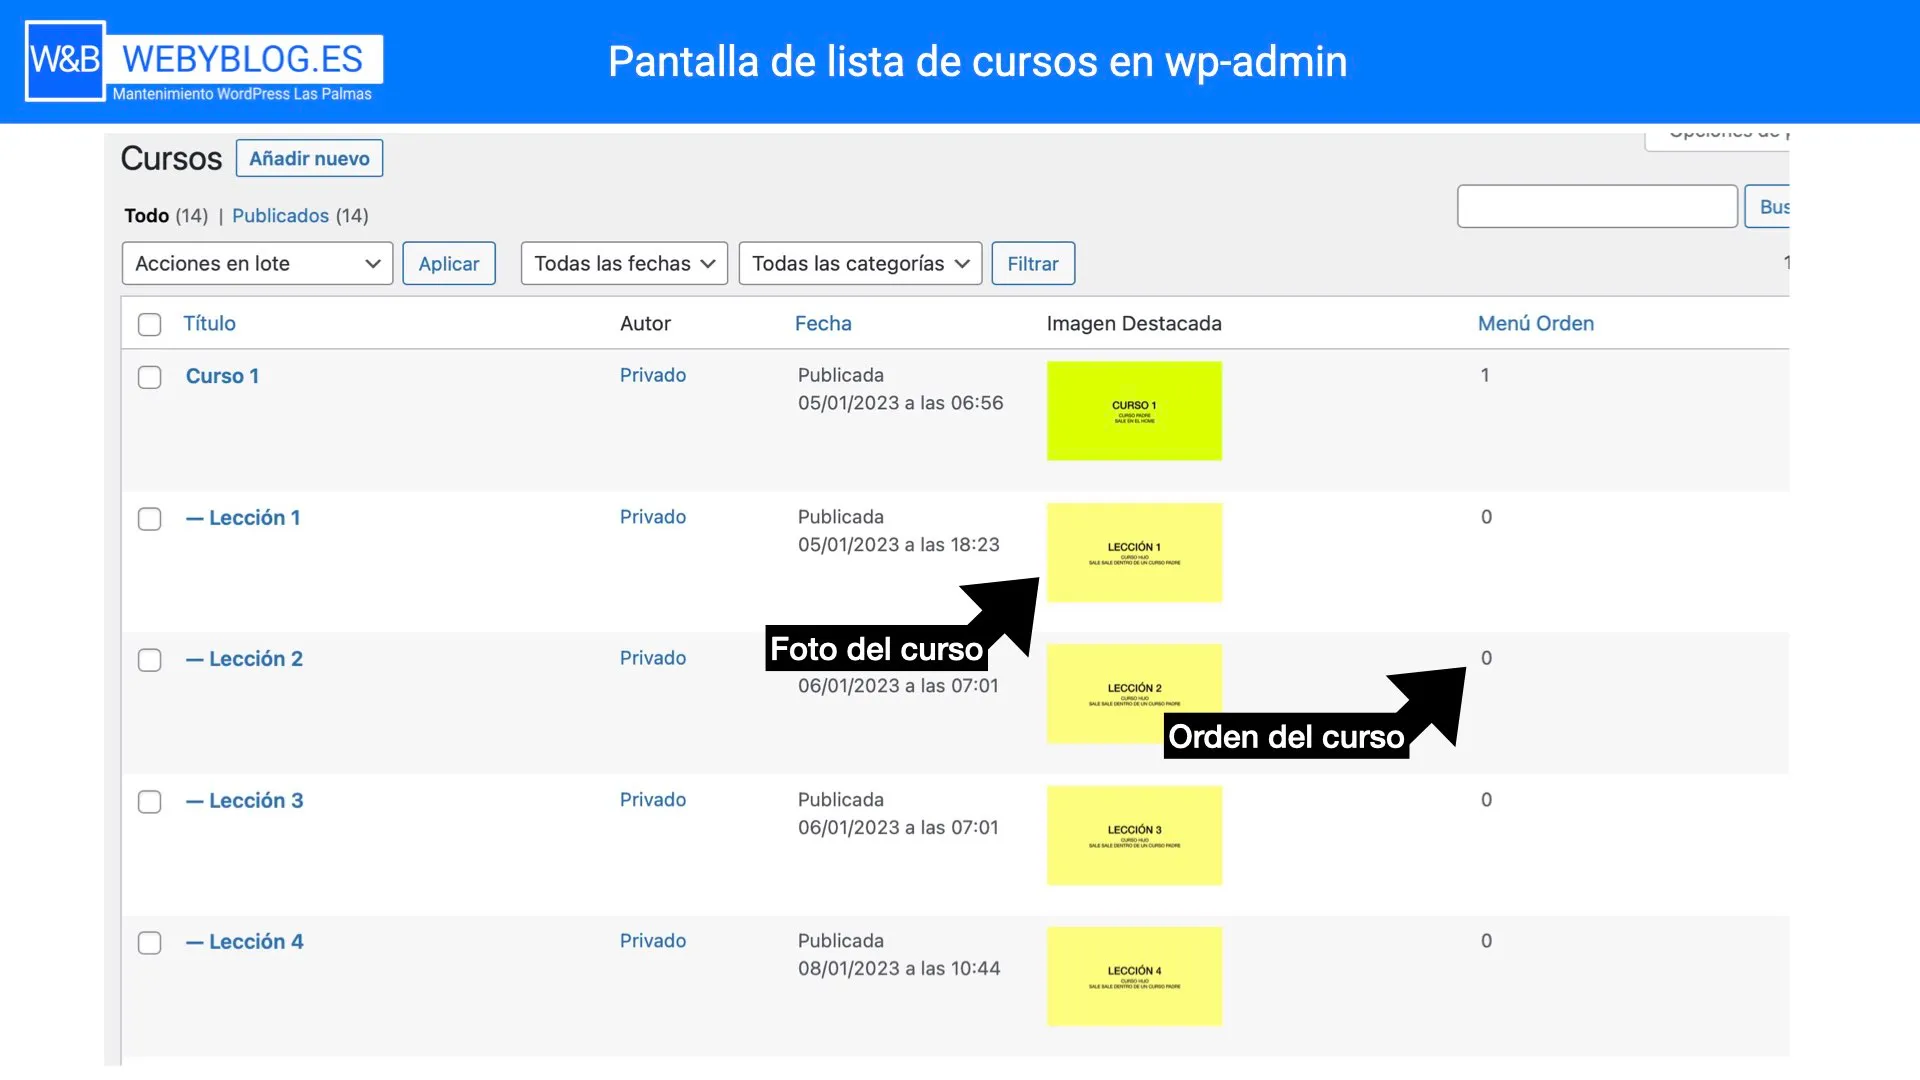Click the featured image thumbnail of Curso 1
Screen dimensions: 1920x1080
tap(1134, 410)
